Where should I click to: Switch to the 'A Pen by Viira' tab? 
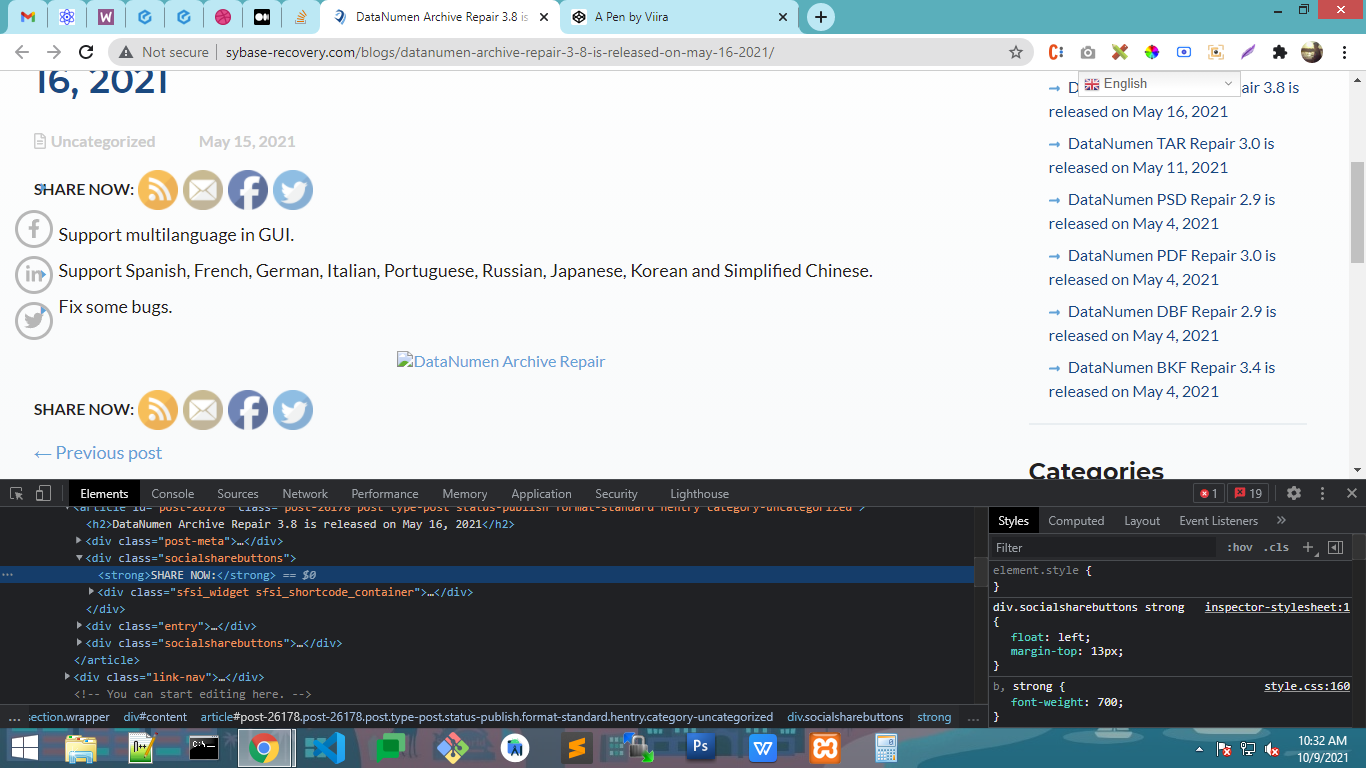(x=680, y=17)
